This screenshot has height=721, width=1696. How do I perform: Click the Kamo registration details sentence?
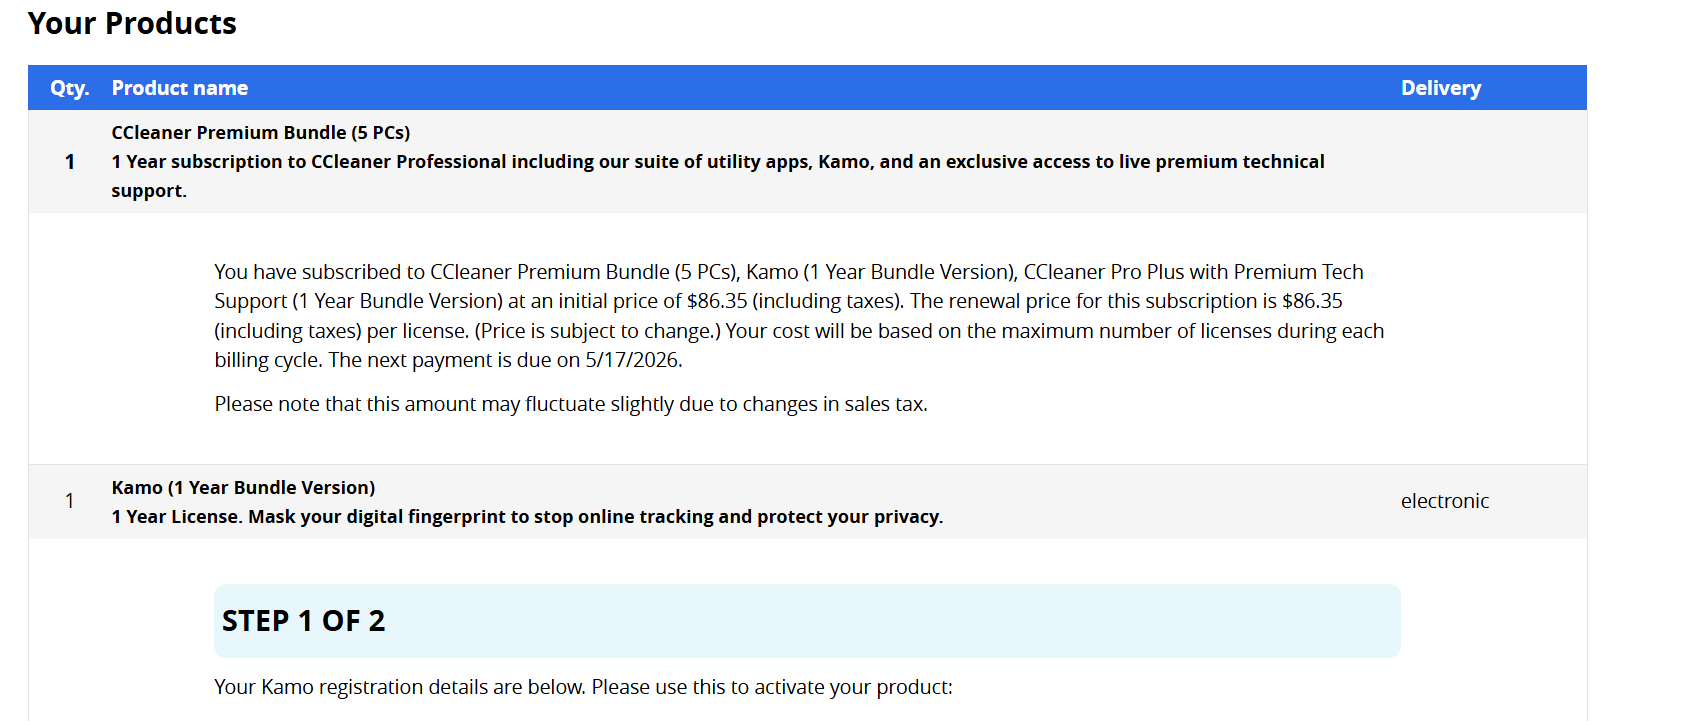coord(583,687)
